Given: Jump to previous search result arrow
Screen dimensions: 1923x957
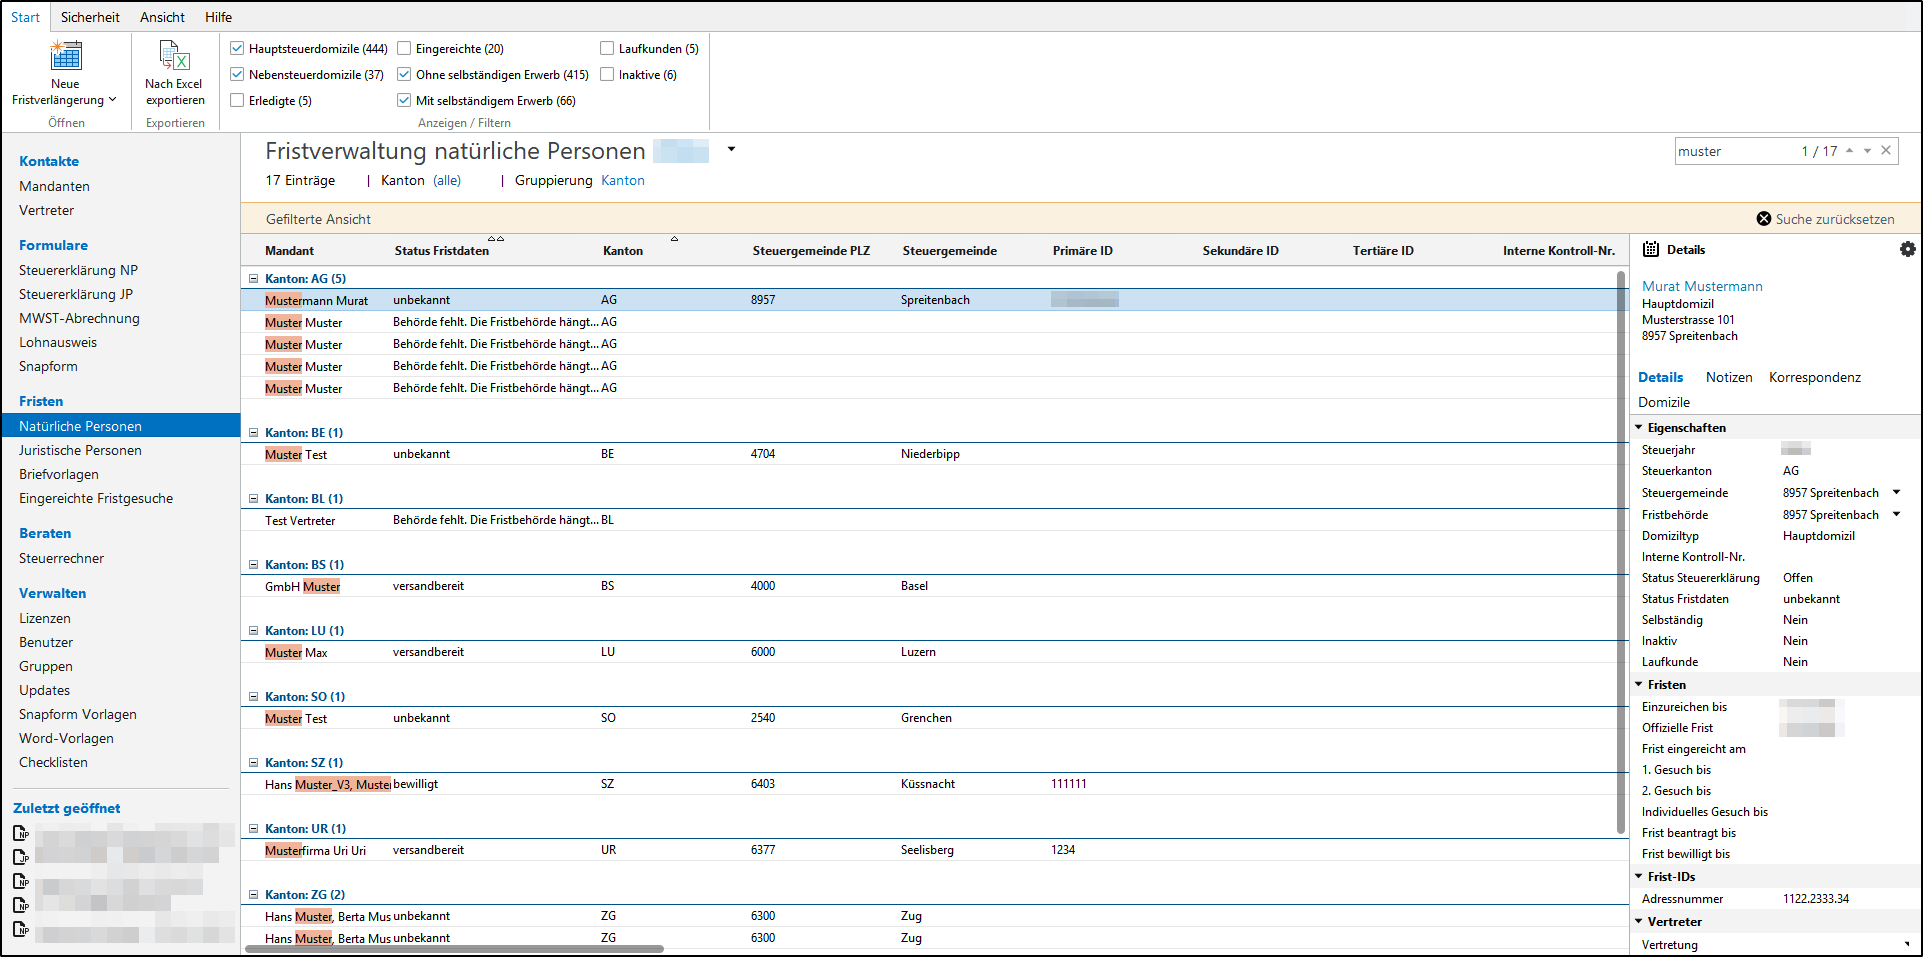Looking at the screenshot, I should (1850, 151).
